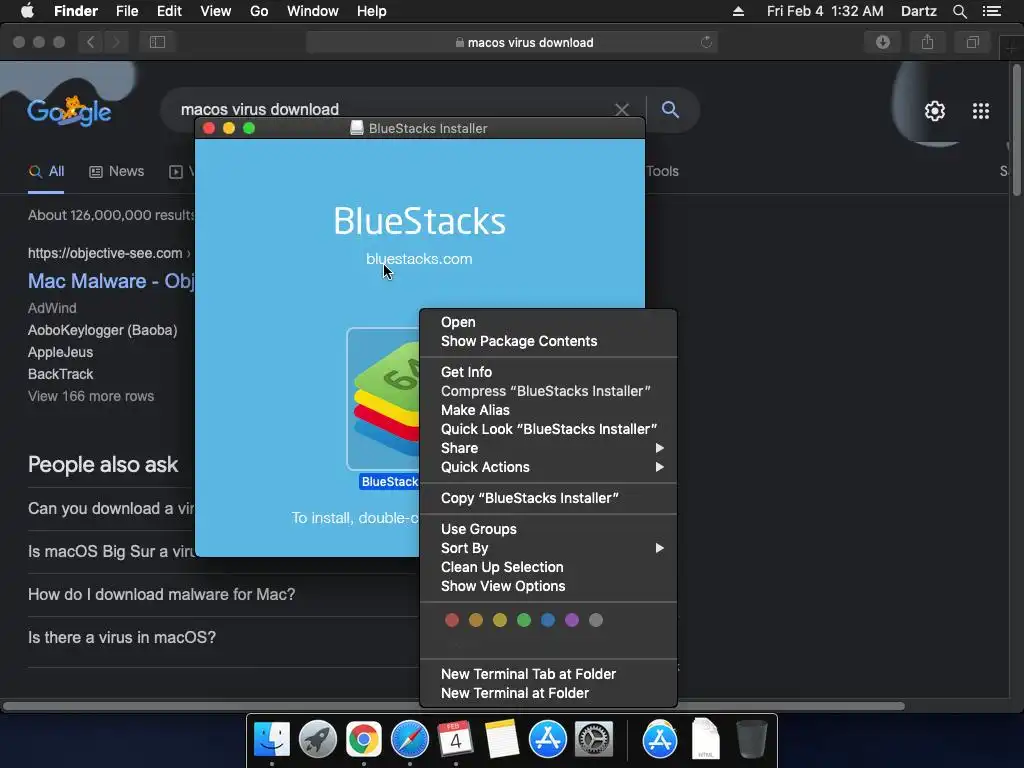Image resolution: width=1024 pixels, height=768 pixels.
Task: Open the Go menu
Action: [x=259, y=11]
